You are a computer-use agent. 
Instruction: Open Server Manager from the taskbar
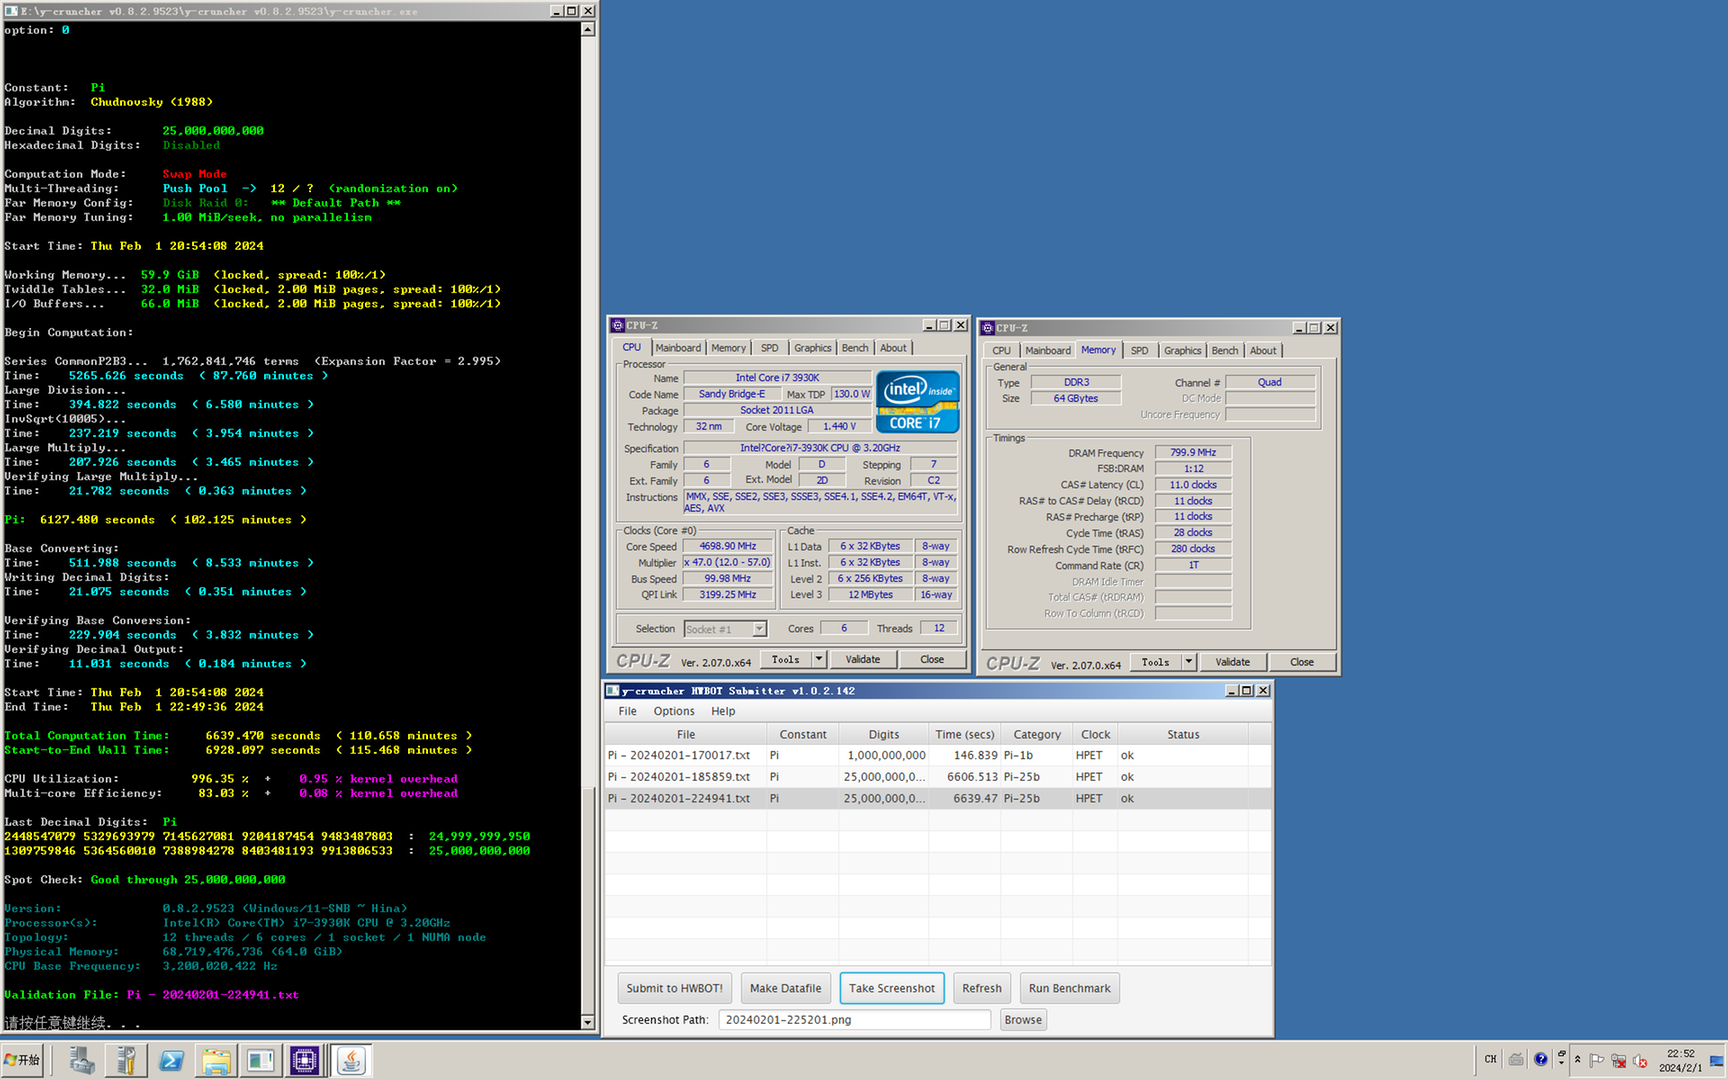[82, 1060]
